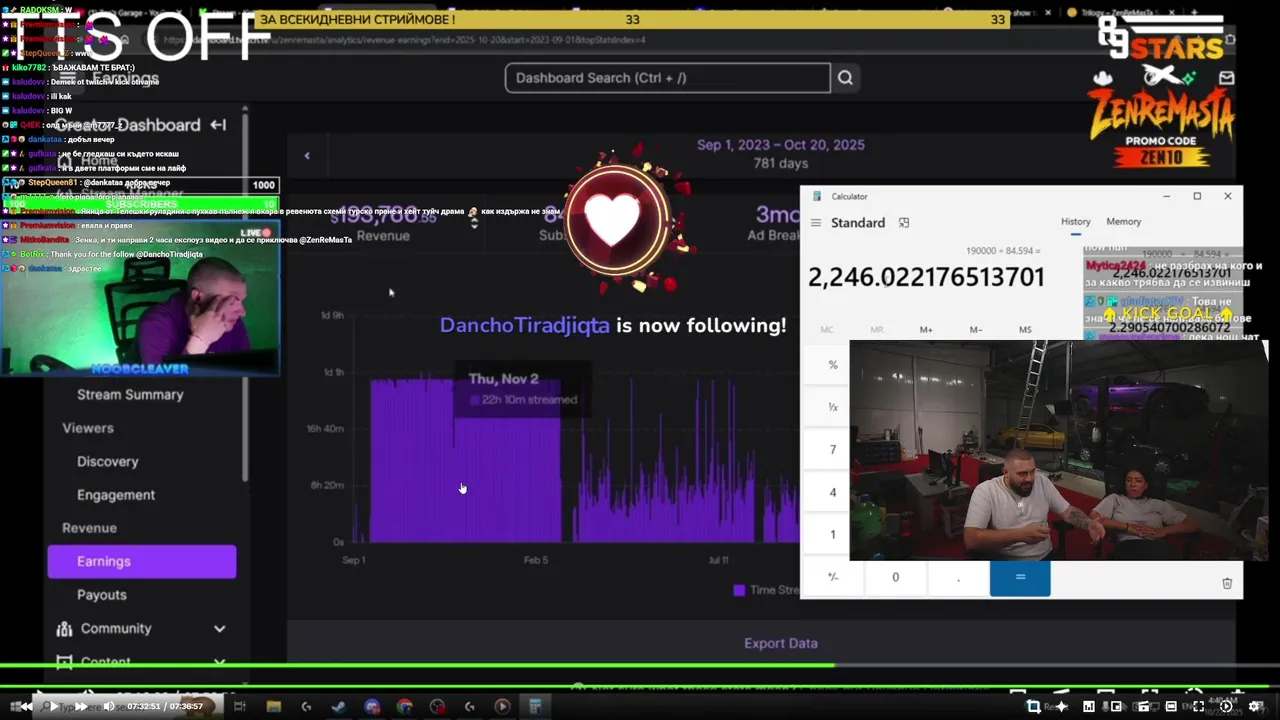Click the 0 key in Calculator

895,577
